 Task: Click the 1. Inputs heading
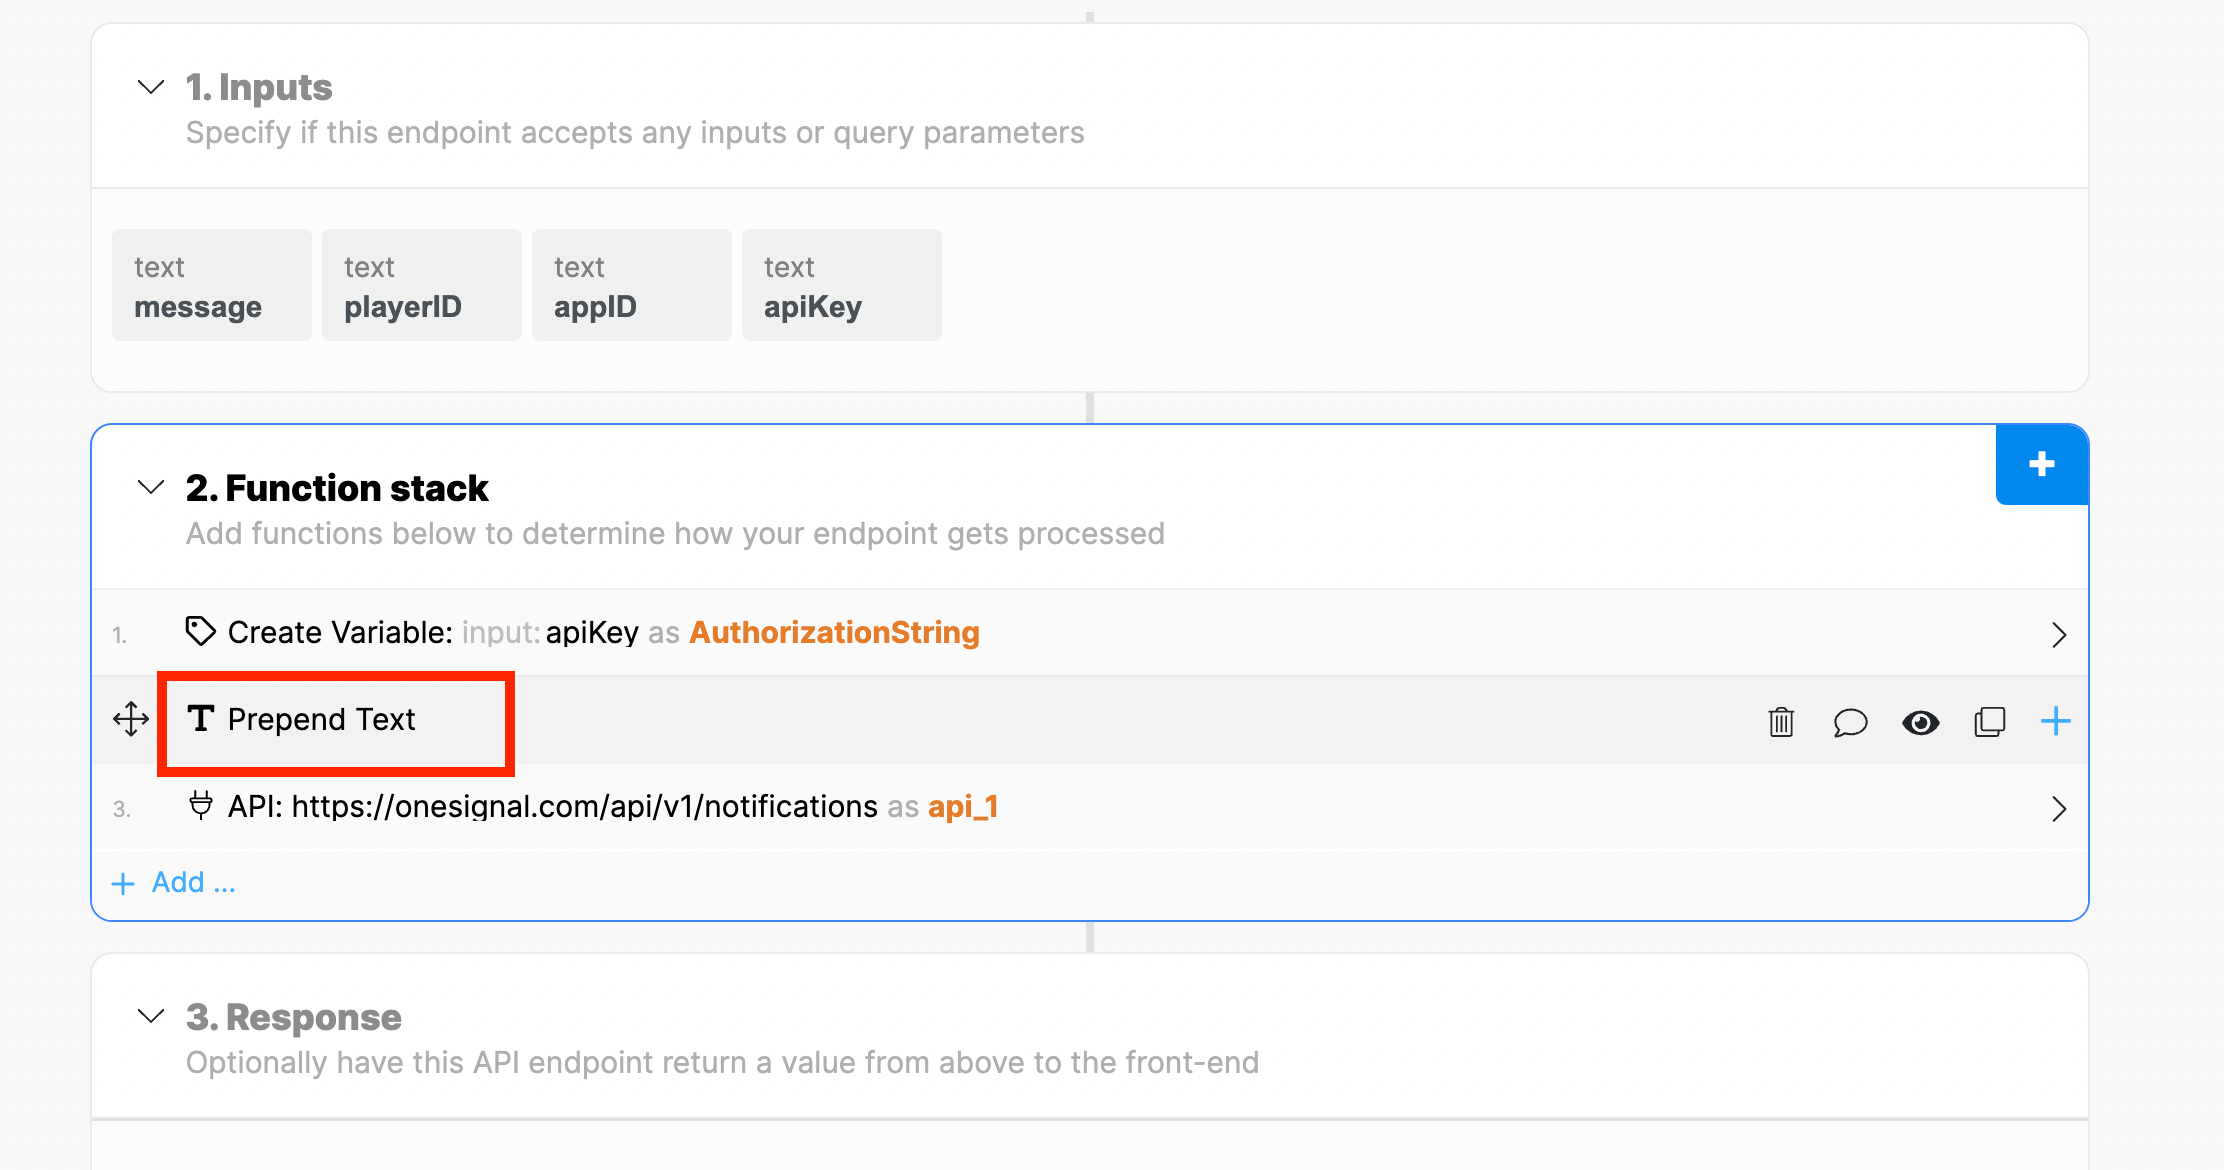[259, 88]
